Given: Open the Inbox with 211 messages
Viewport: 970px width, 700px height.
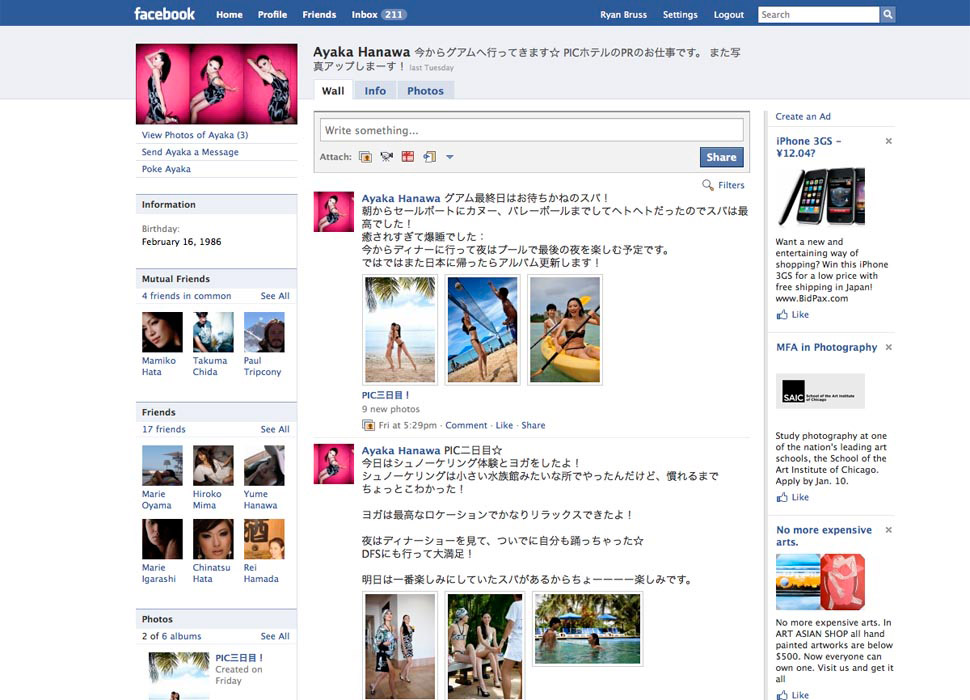Looking at the screenshot, I should (x=379, y=14).
